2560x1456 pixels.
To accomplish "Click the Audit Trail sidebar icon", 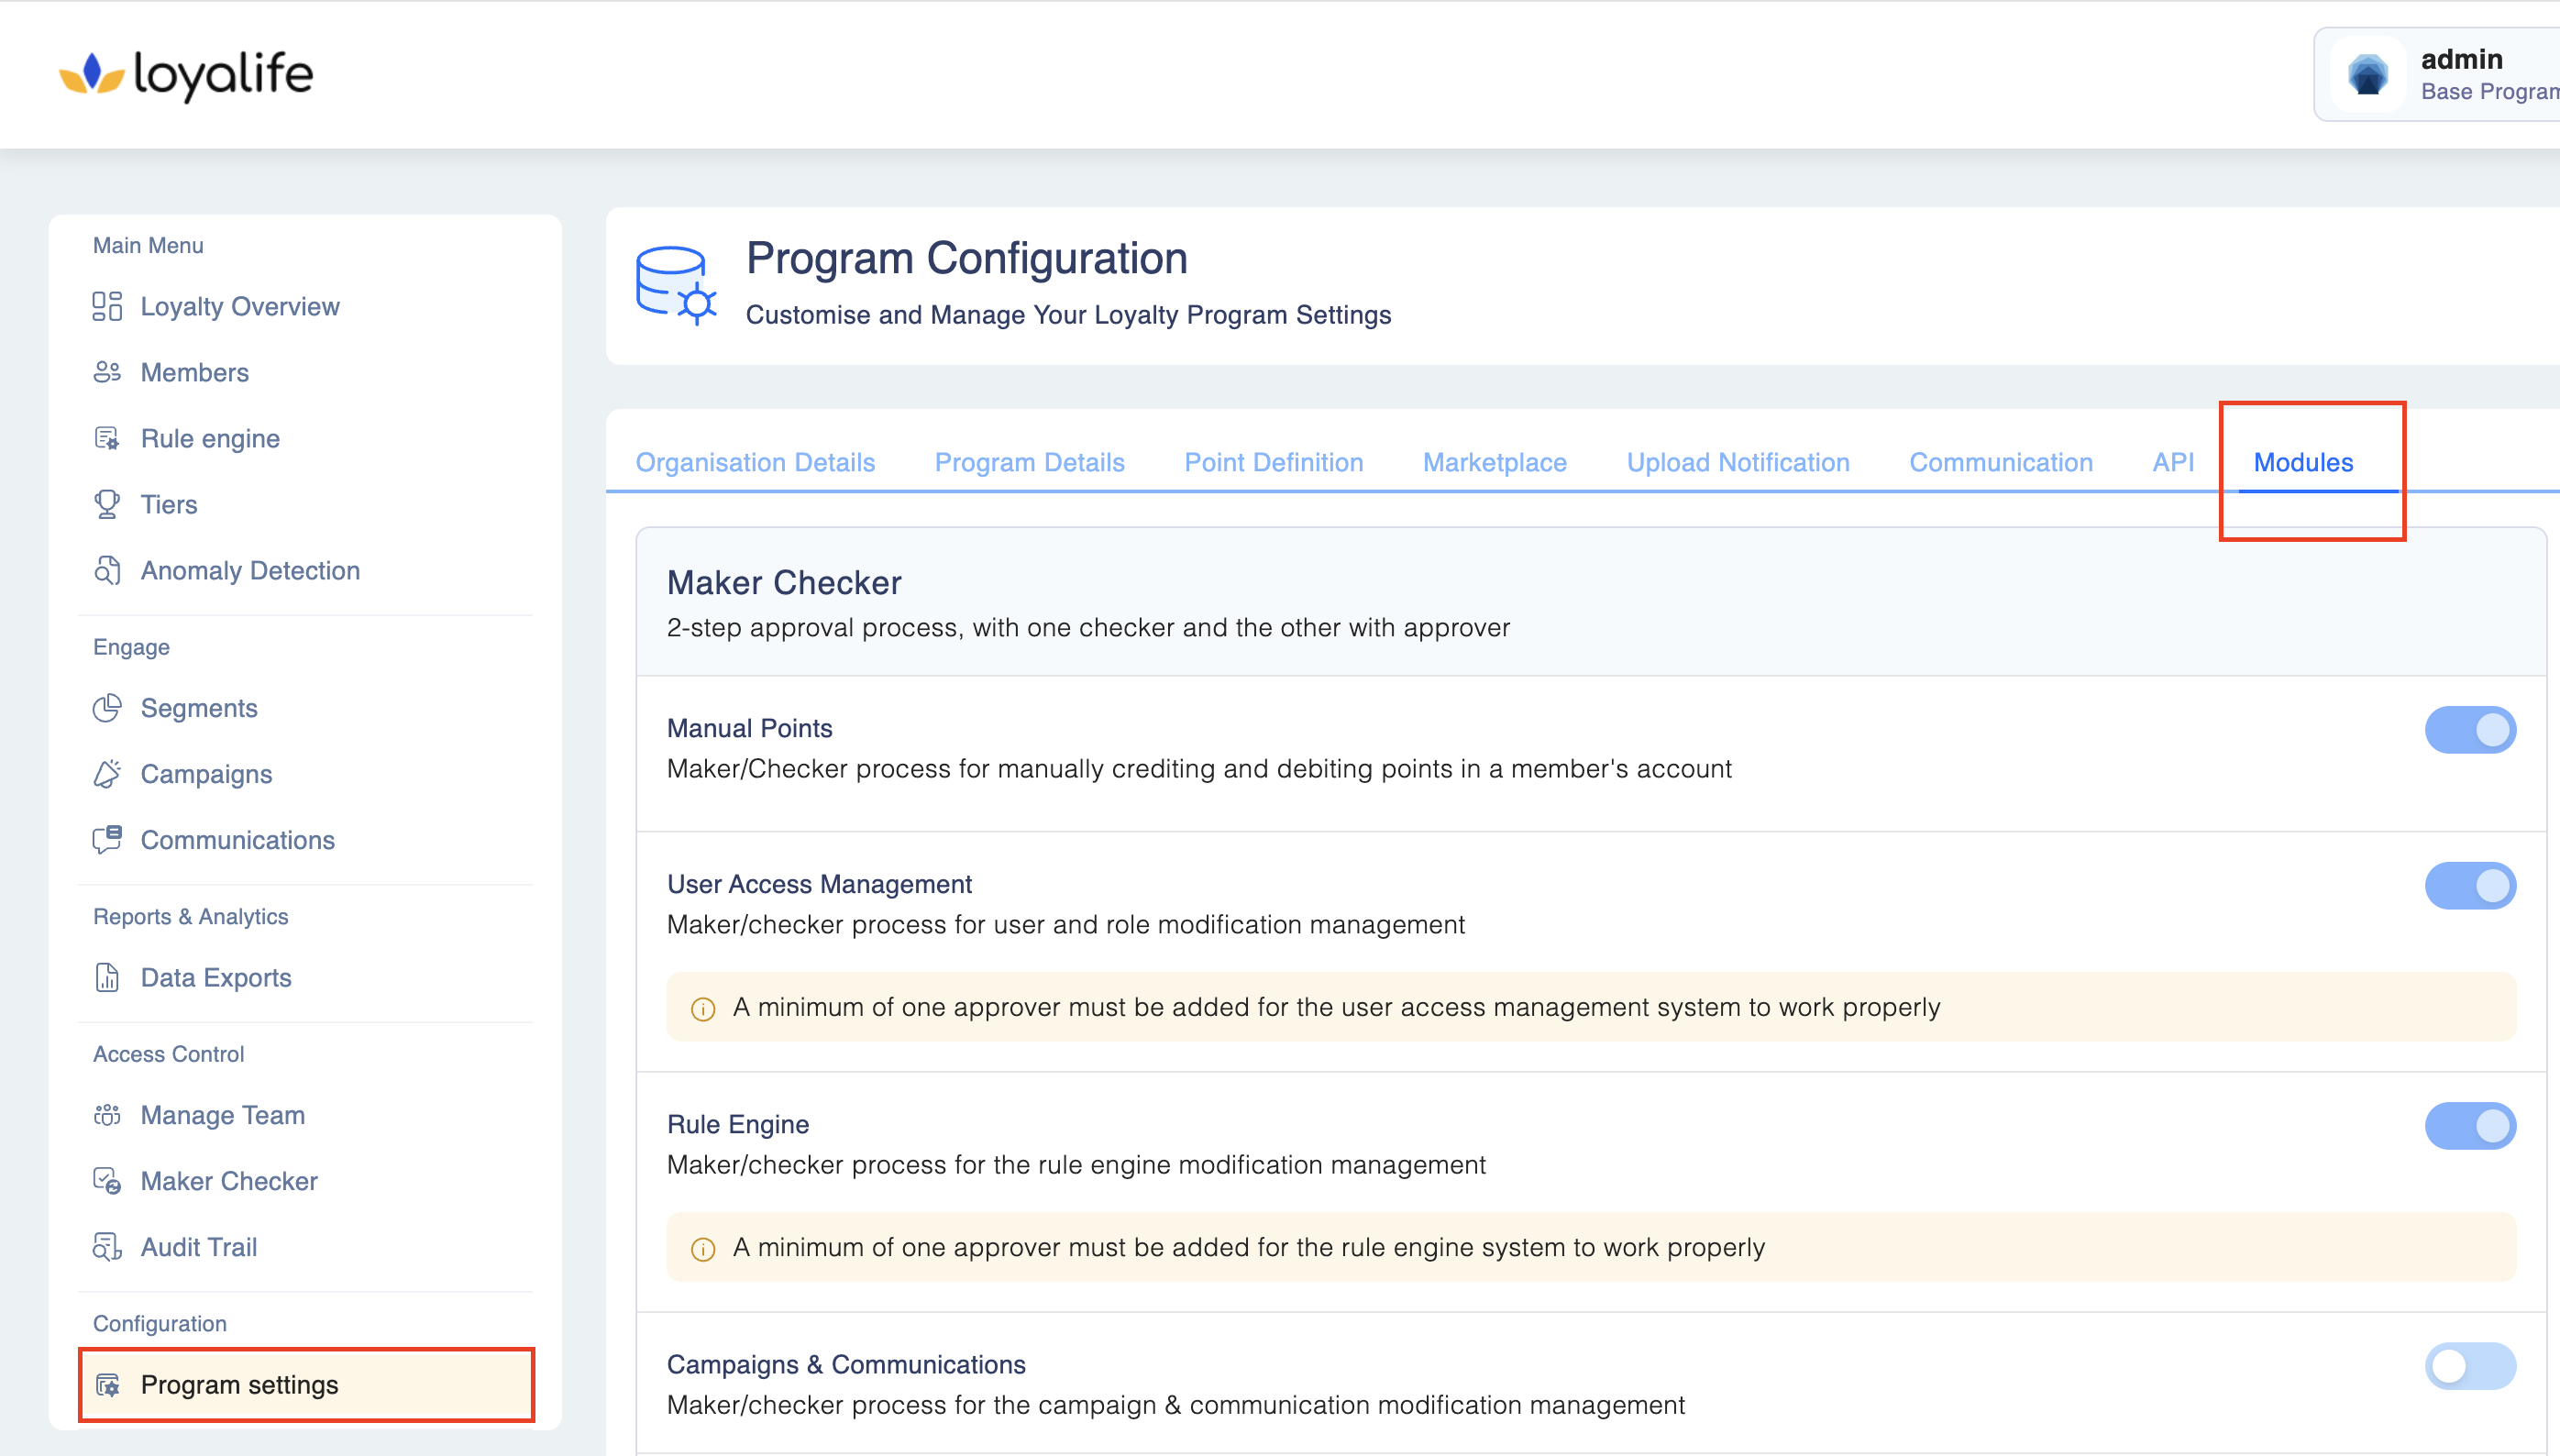I will (107, 1247).
